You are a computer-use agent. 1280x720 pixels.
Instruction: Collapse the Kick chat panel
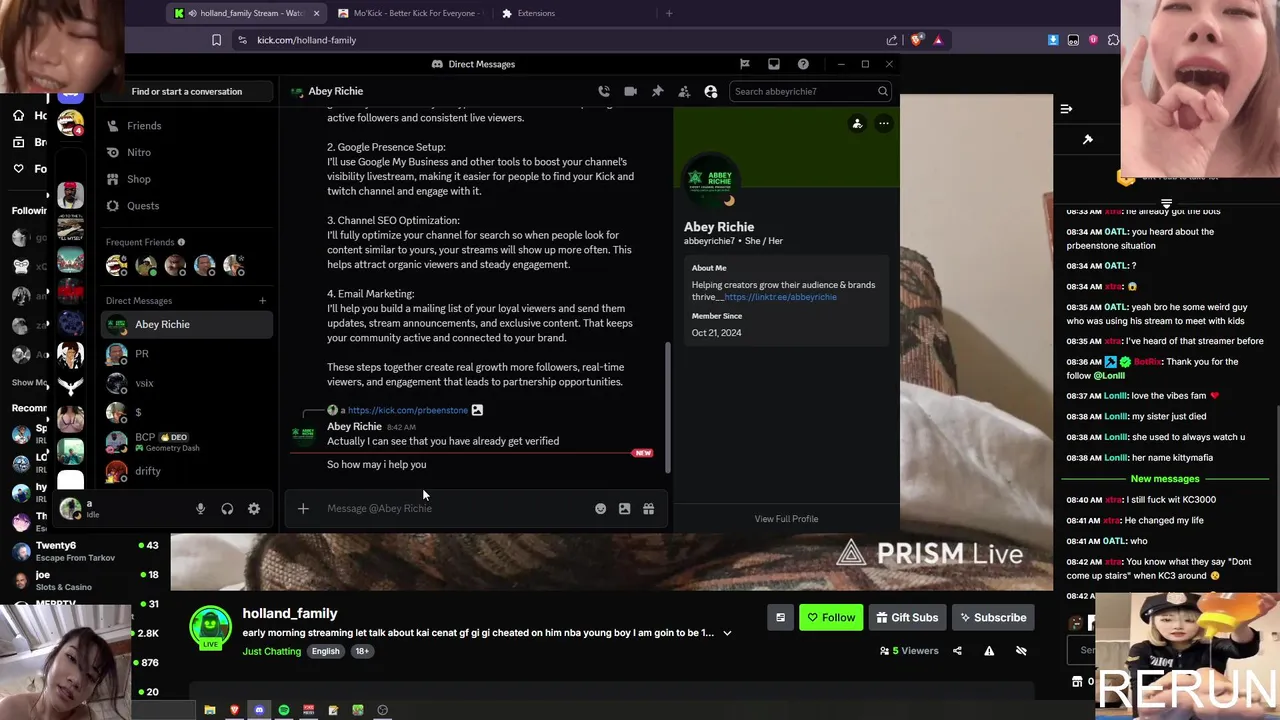[1066, 109]
